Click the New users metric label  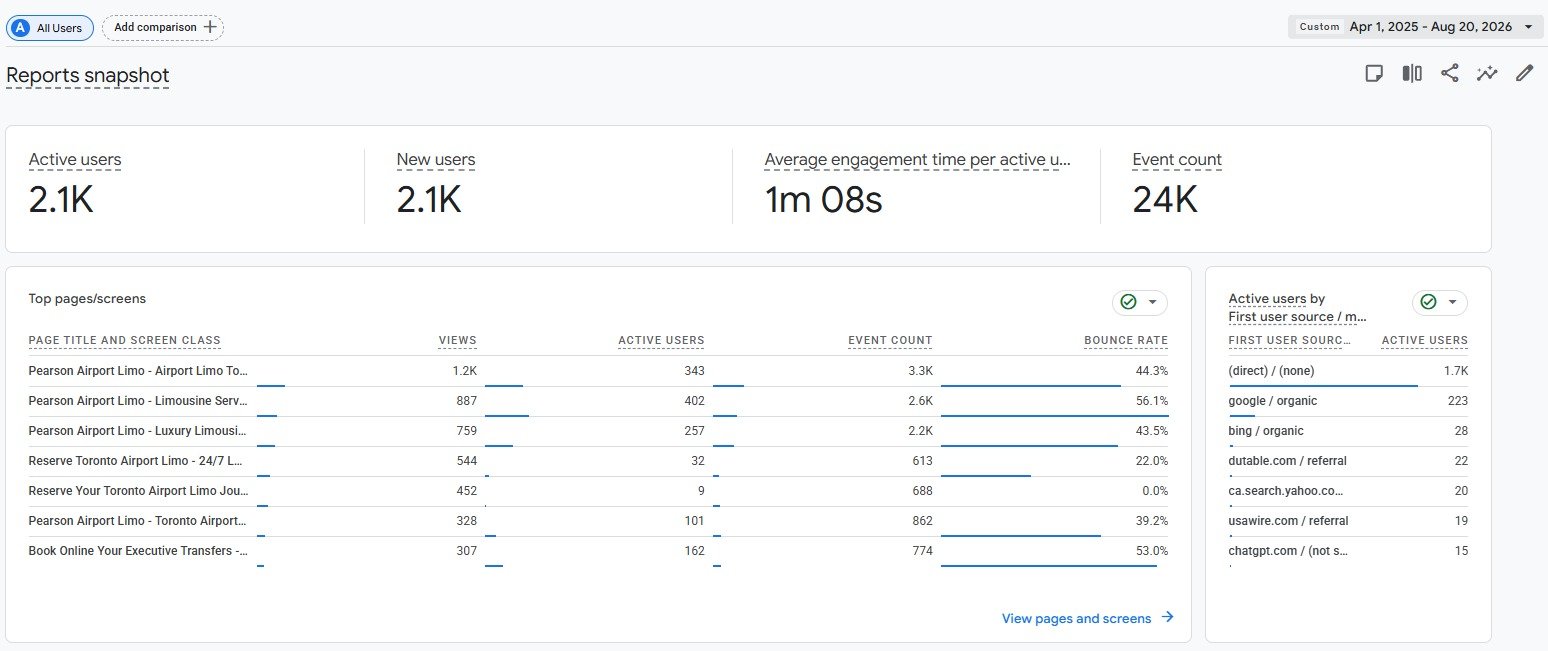click(436, 160)
